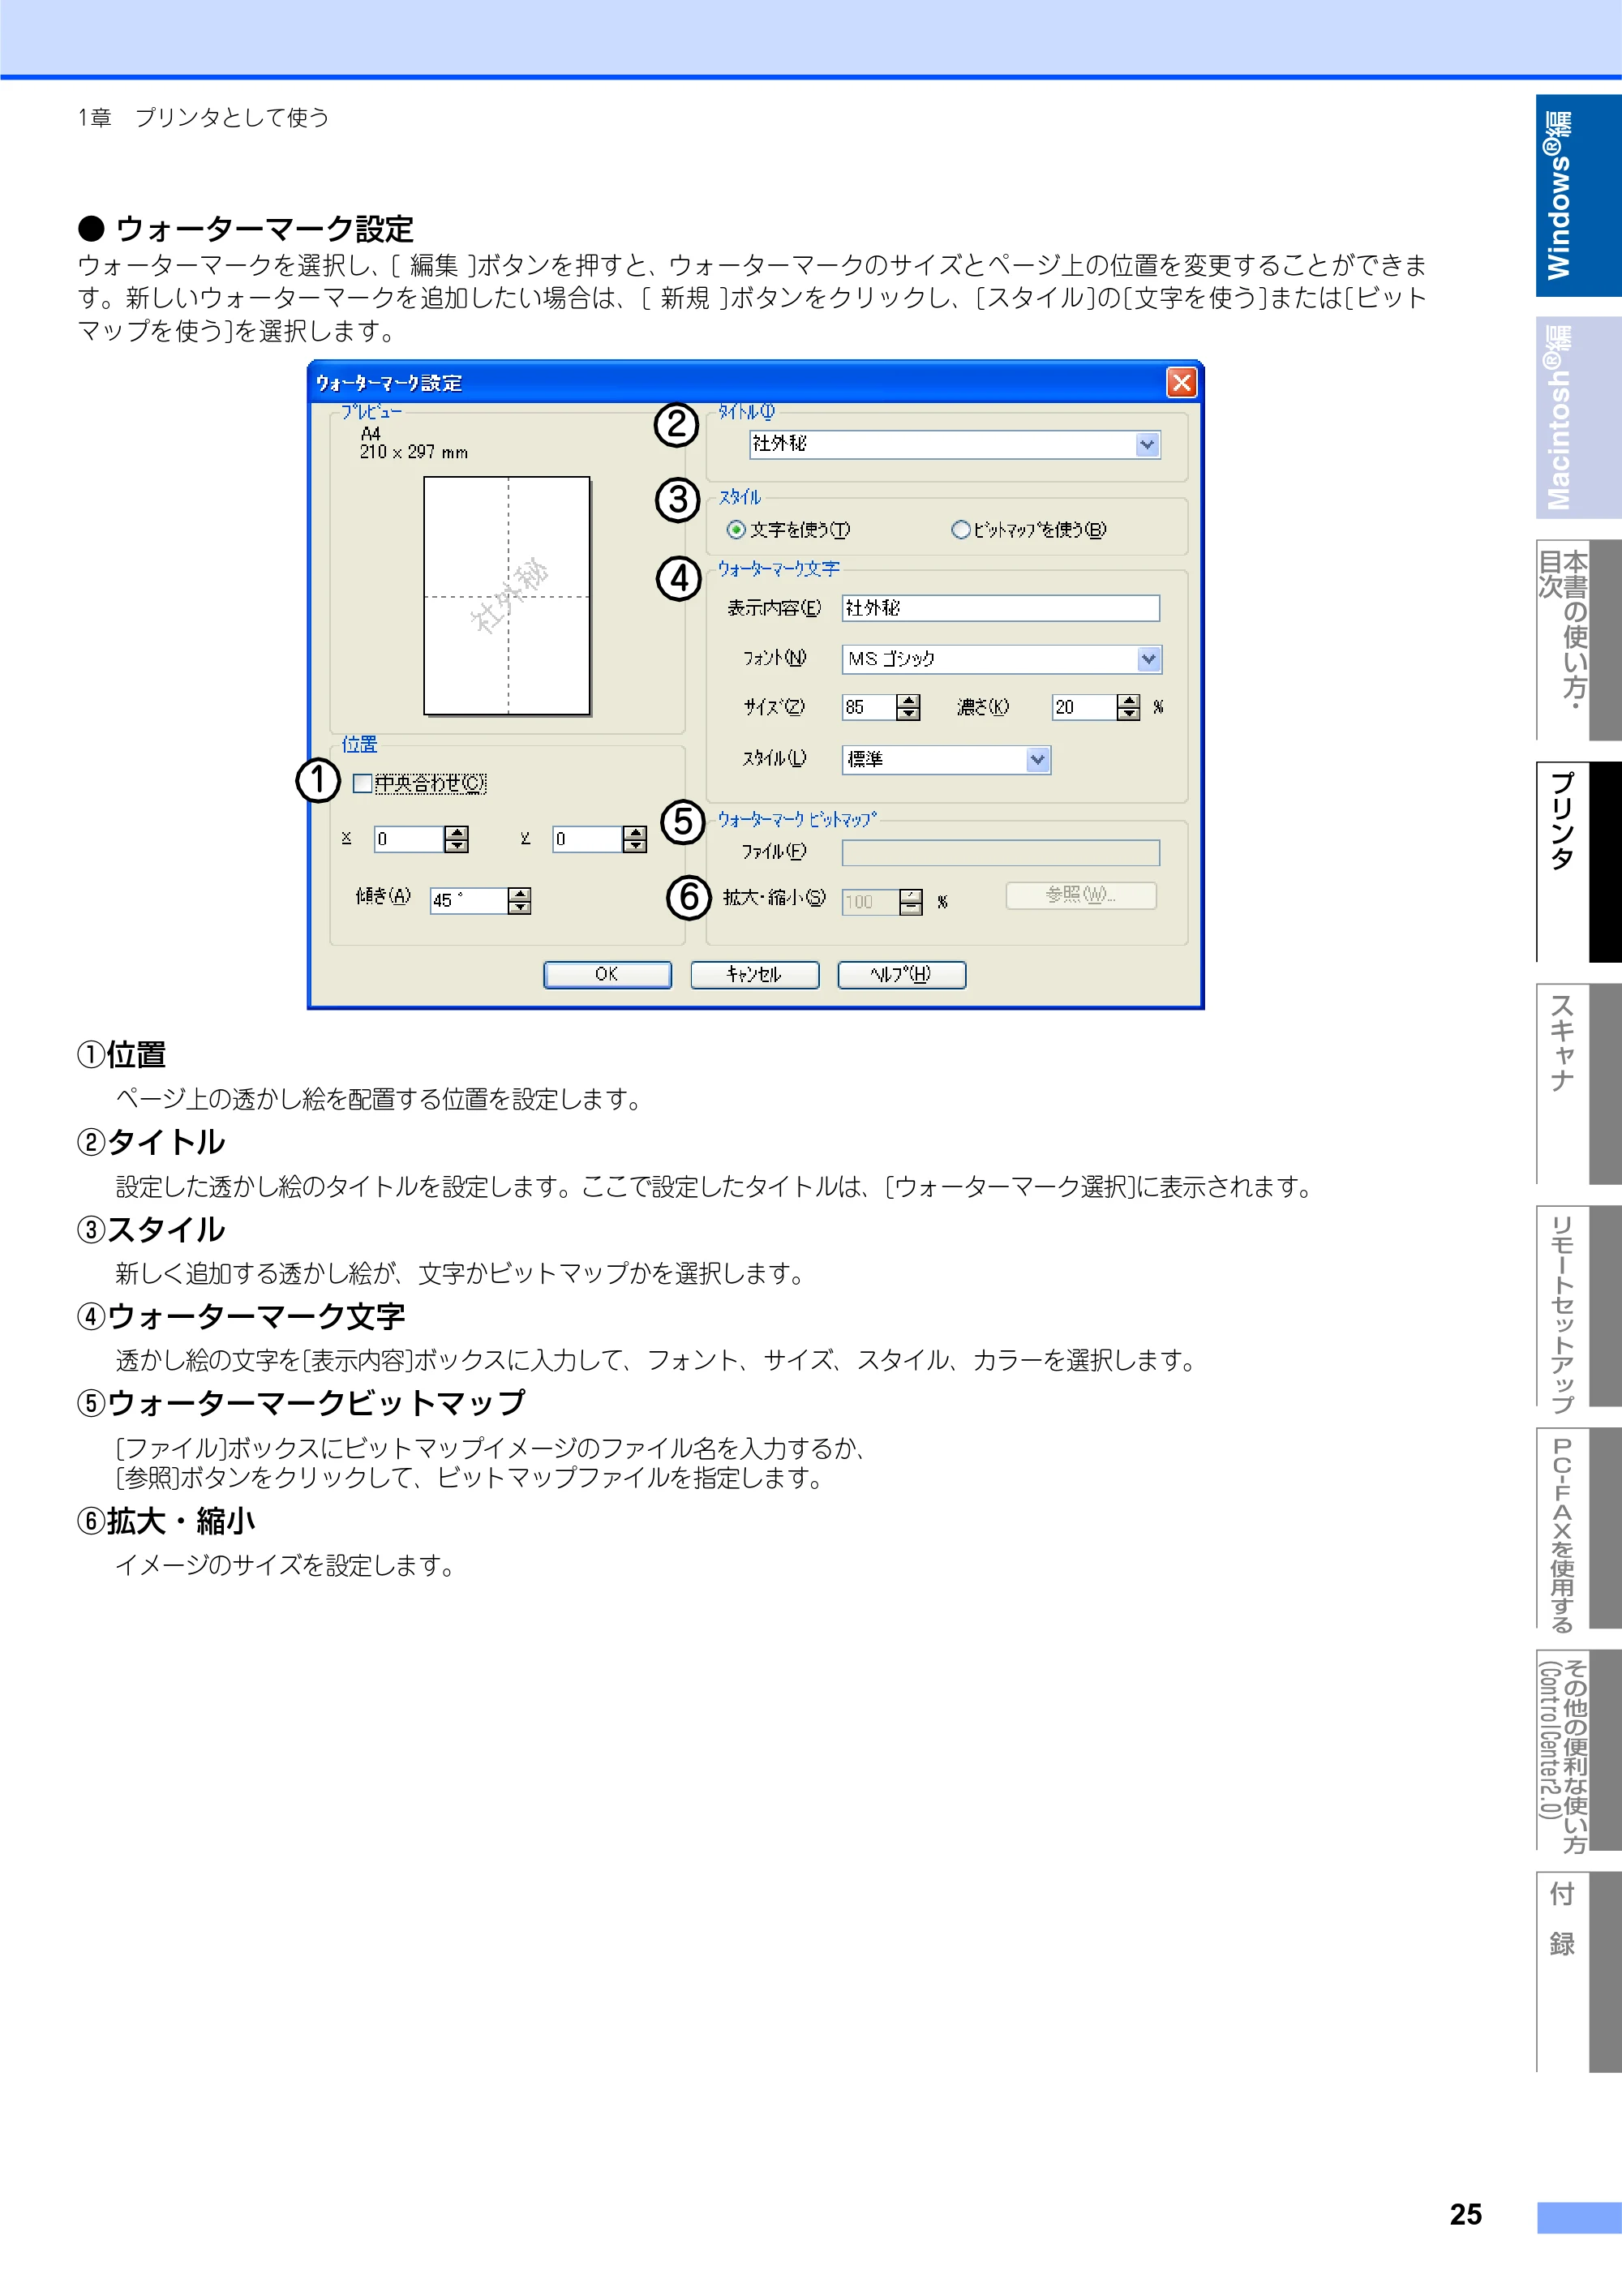
Task: Click the 濃さ value field 20
Action: coord(1084,707)
